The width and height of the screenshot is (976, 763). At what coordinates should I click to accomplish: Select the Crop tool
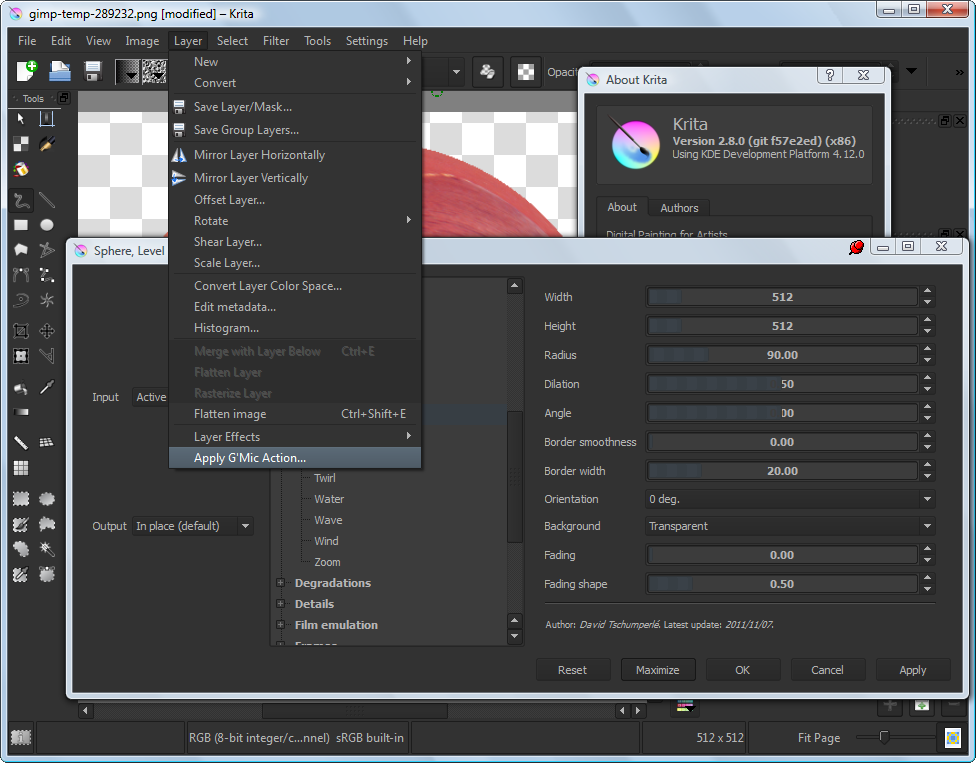pyautogui.click(x=21, y=330)
